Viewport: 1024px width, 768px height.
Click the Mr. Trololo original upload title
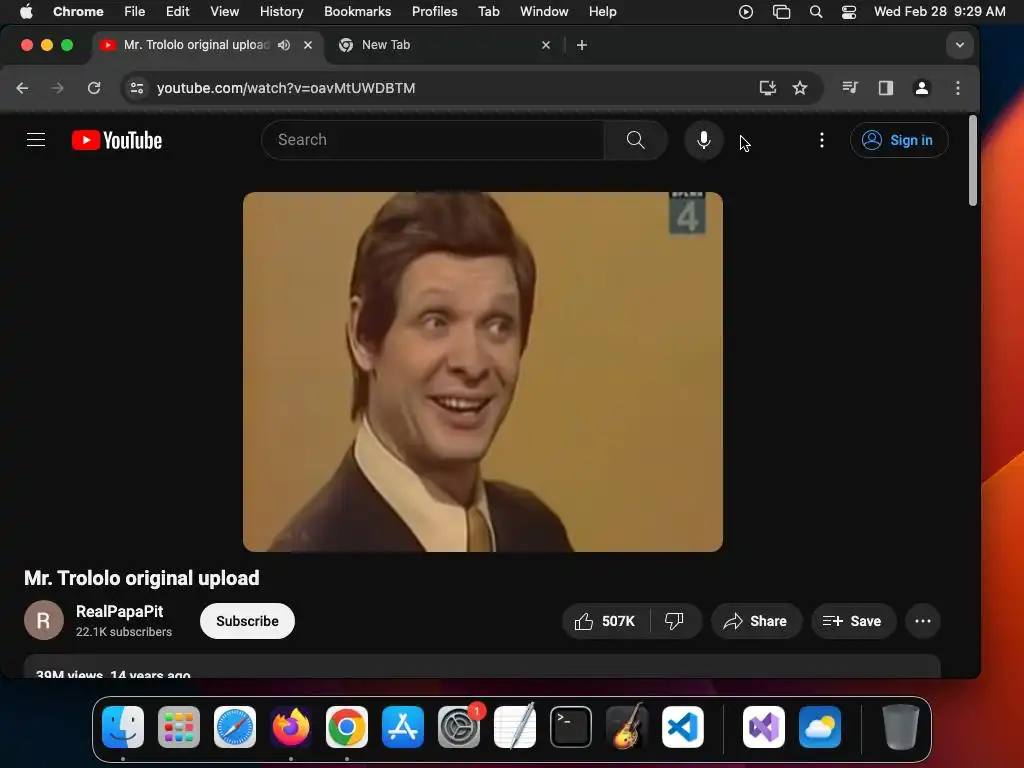(x=142, y=578)
